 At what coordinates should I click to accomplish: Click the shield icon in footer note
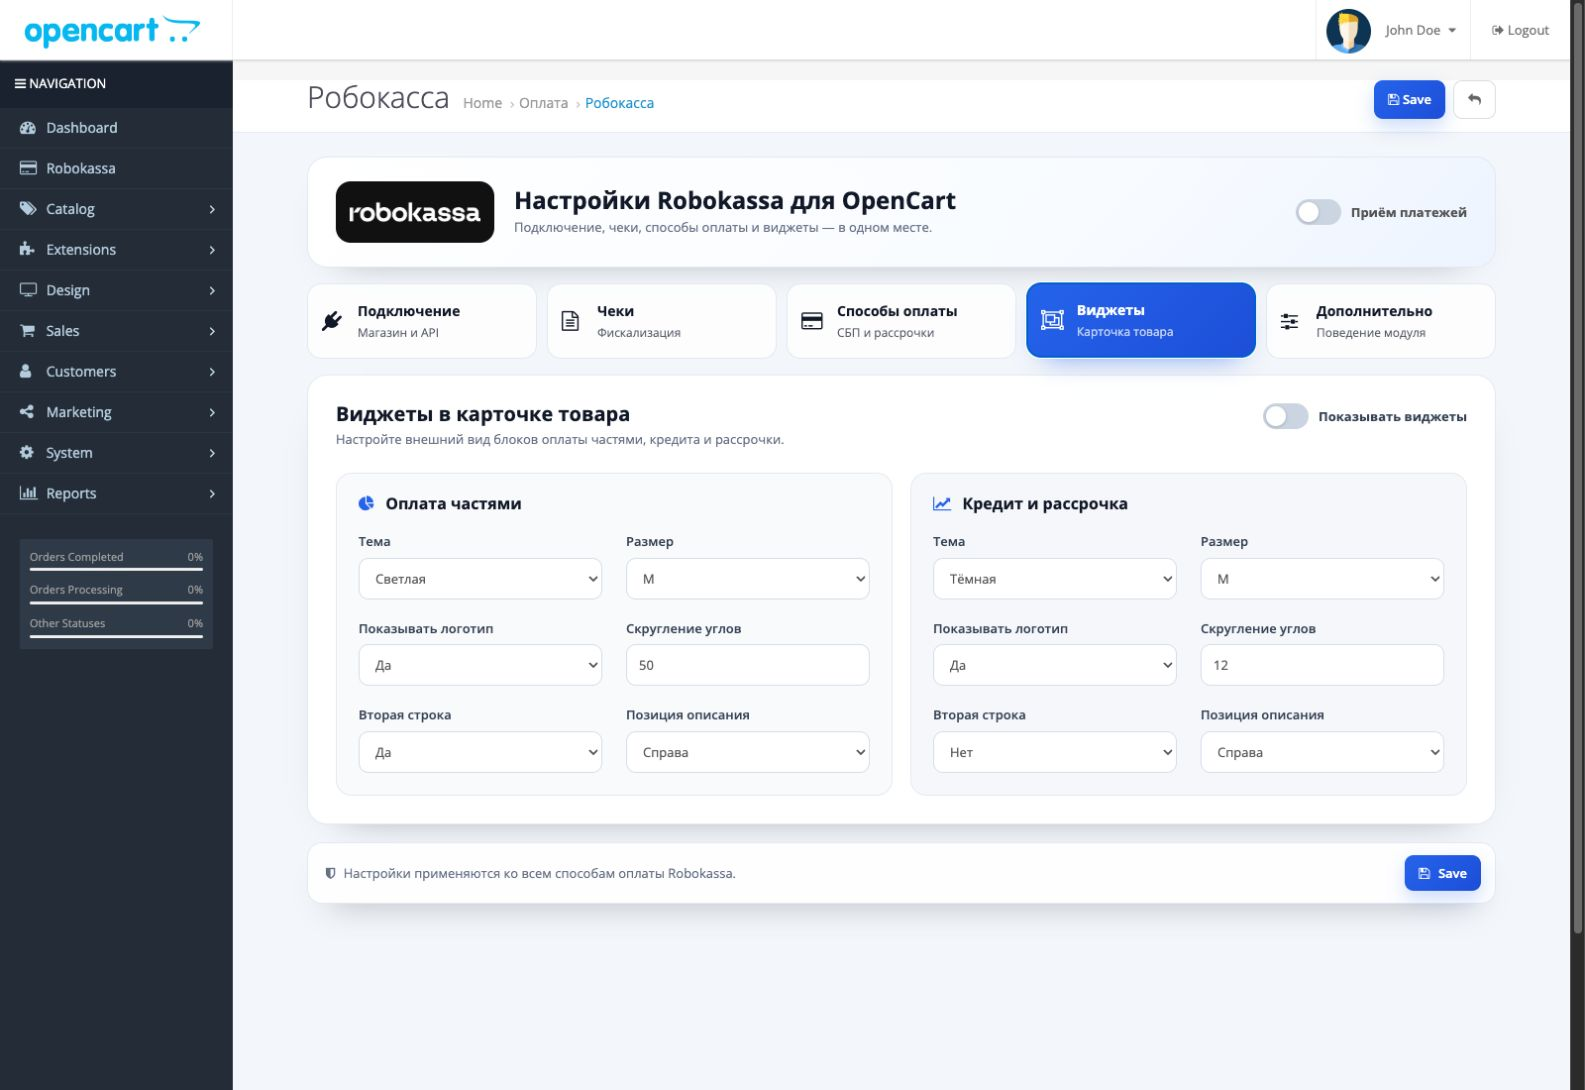pos(331,873)
